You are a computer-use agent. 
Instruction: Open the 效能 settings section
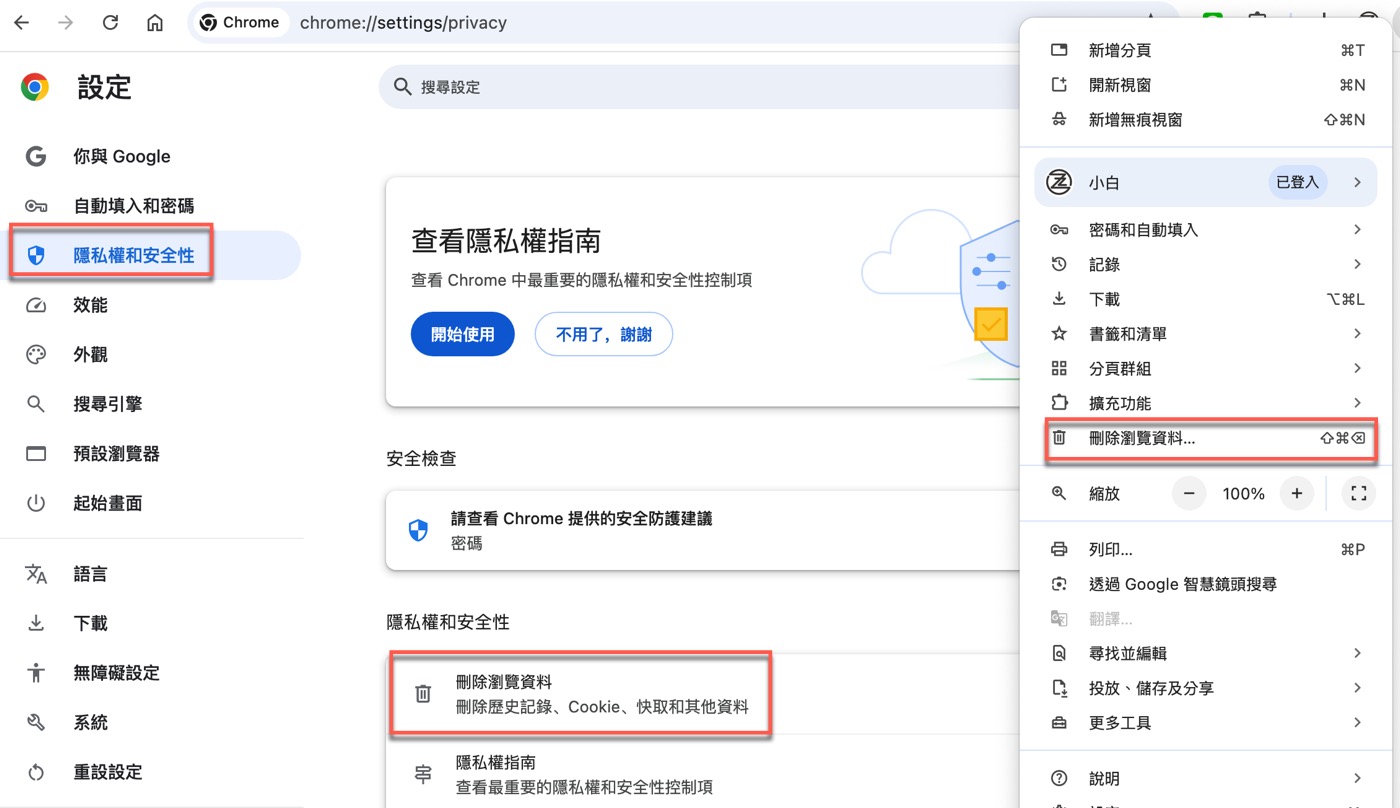point(150,305)
